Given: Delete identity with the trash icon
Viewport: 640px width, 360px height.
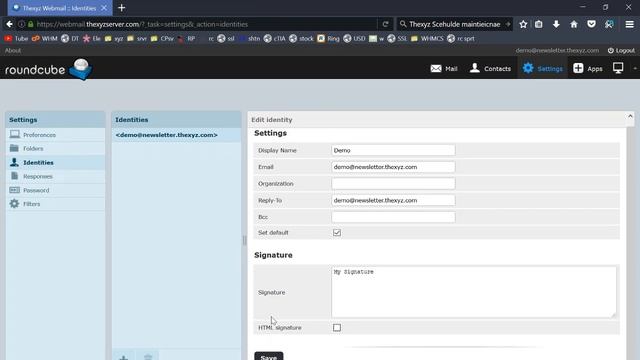Looking at the screenshot, I should pos(148,357).
